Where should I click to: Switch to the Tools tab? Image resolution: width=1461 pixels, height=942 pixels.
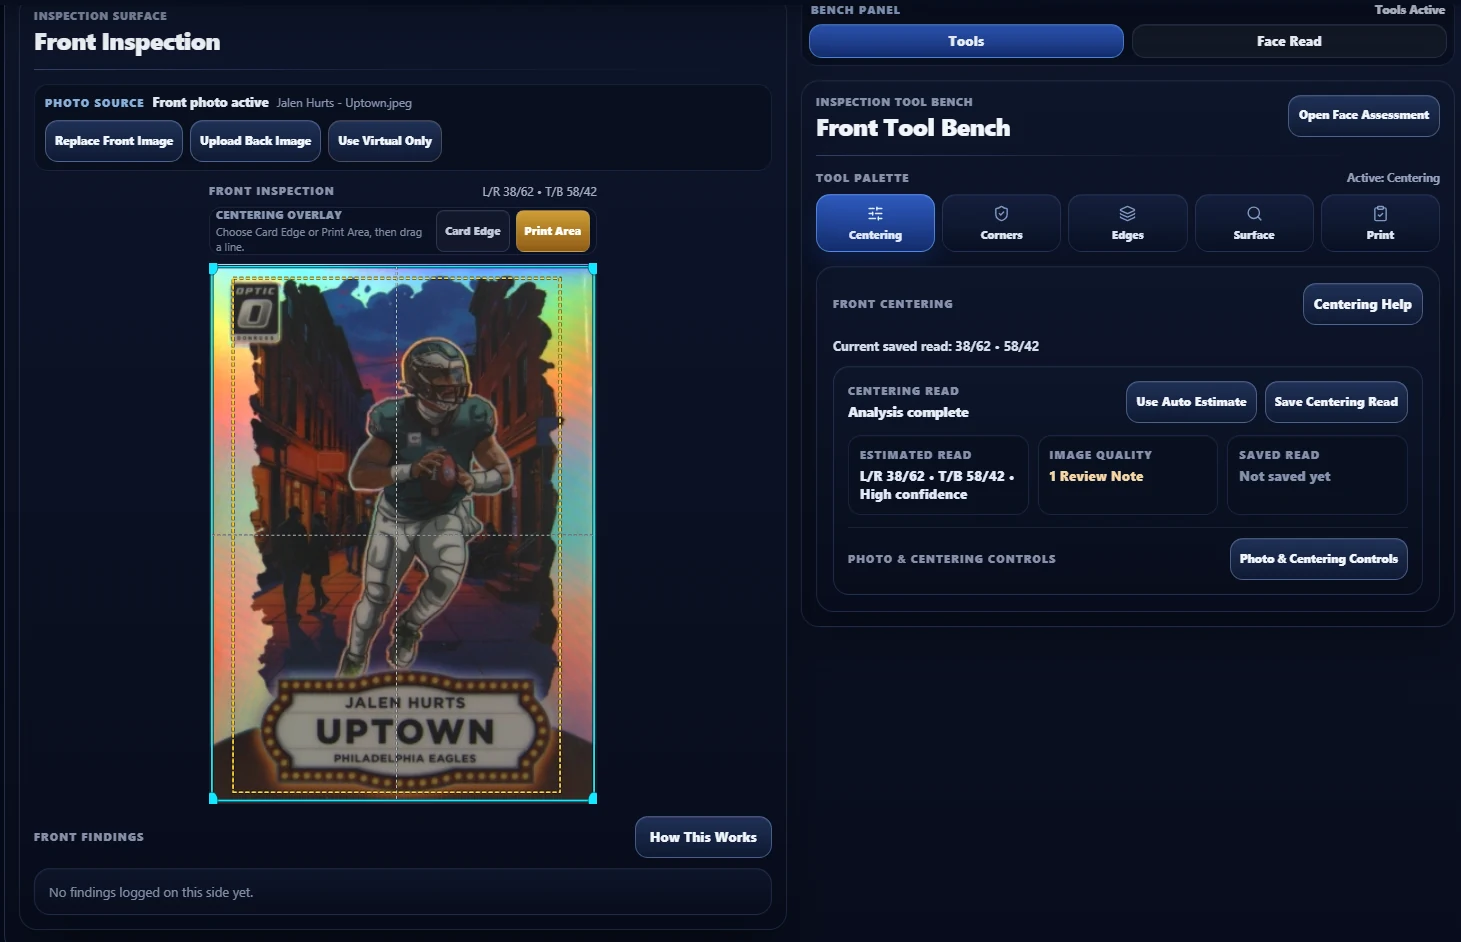[966, 41]
